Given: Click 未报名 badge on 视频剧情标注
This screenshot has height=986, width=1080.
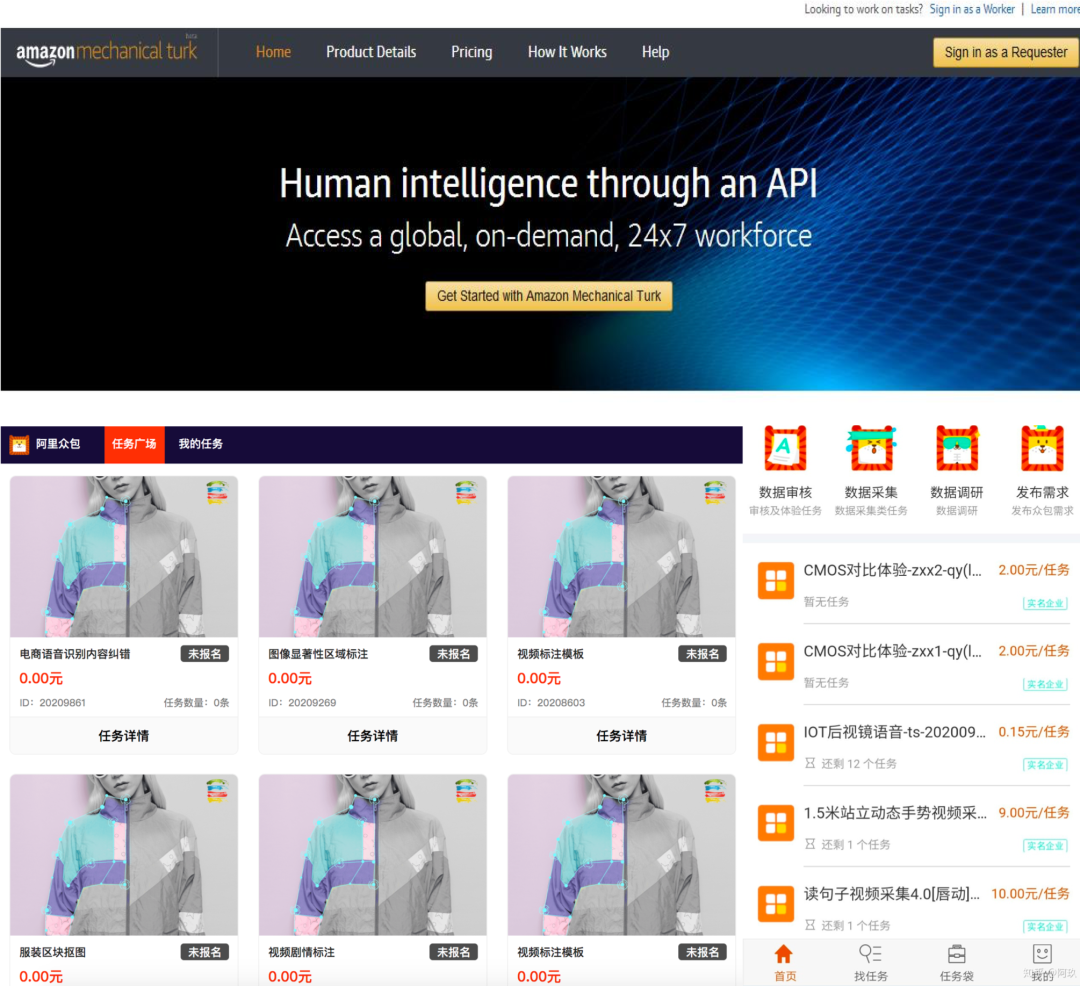Looking at the screenshot, I should tap(453, 952).
